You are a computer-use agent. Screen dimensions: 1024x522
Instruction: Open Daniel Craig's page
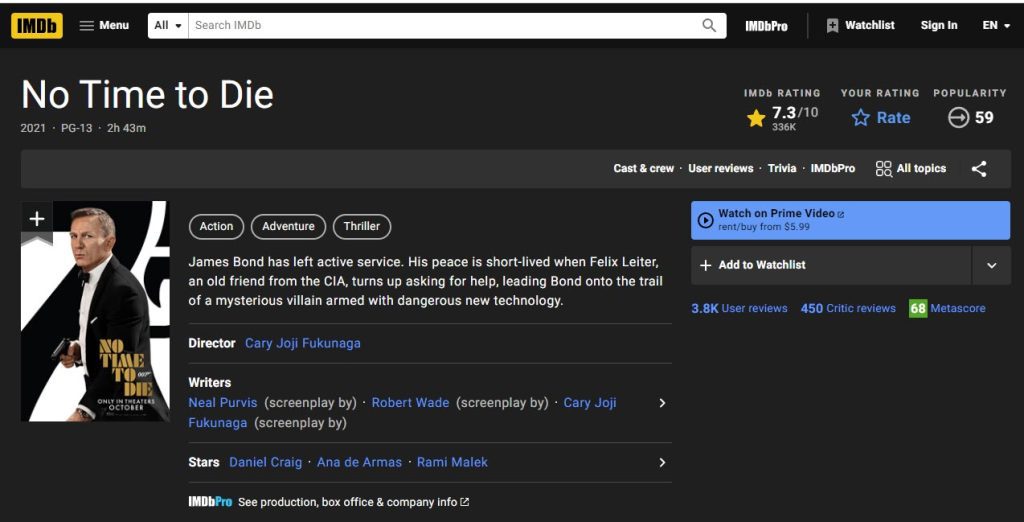pyautogui.click(x=265, y=463)
